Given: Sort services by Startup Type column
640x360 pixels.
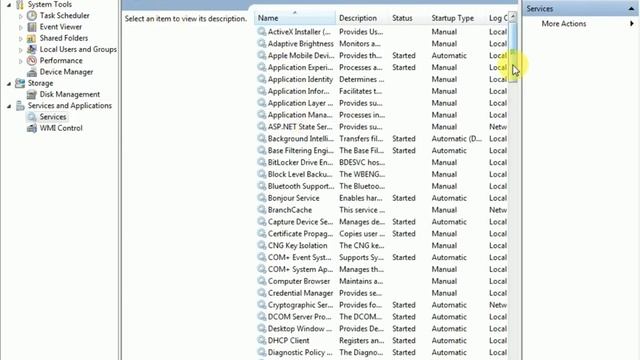Looking at the screenshot, I should click(457, 18).
